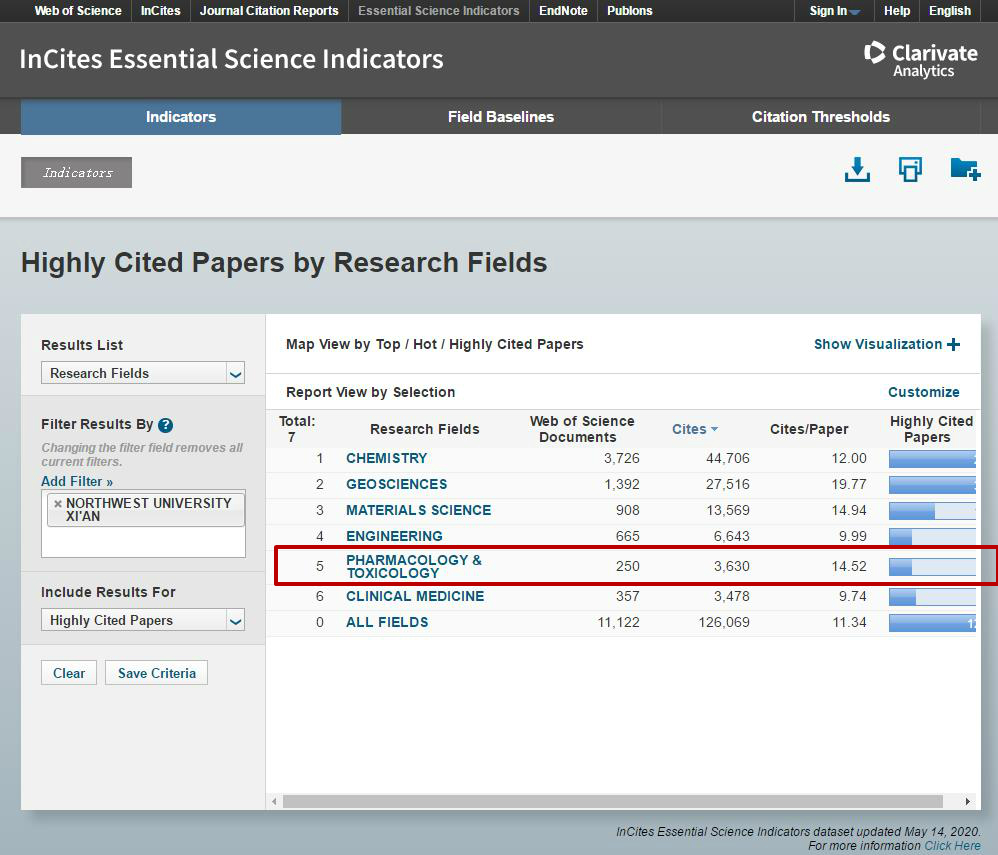Click the Clarivate Analytics logo
998x855 pixels.
coord(920,59)
